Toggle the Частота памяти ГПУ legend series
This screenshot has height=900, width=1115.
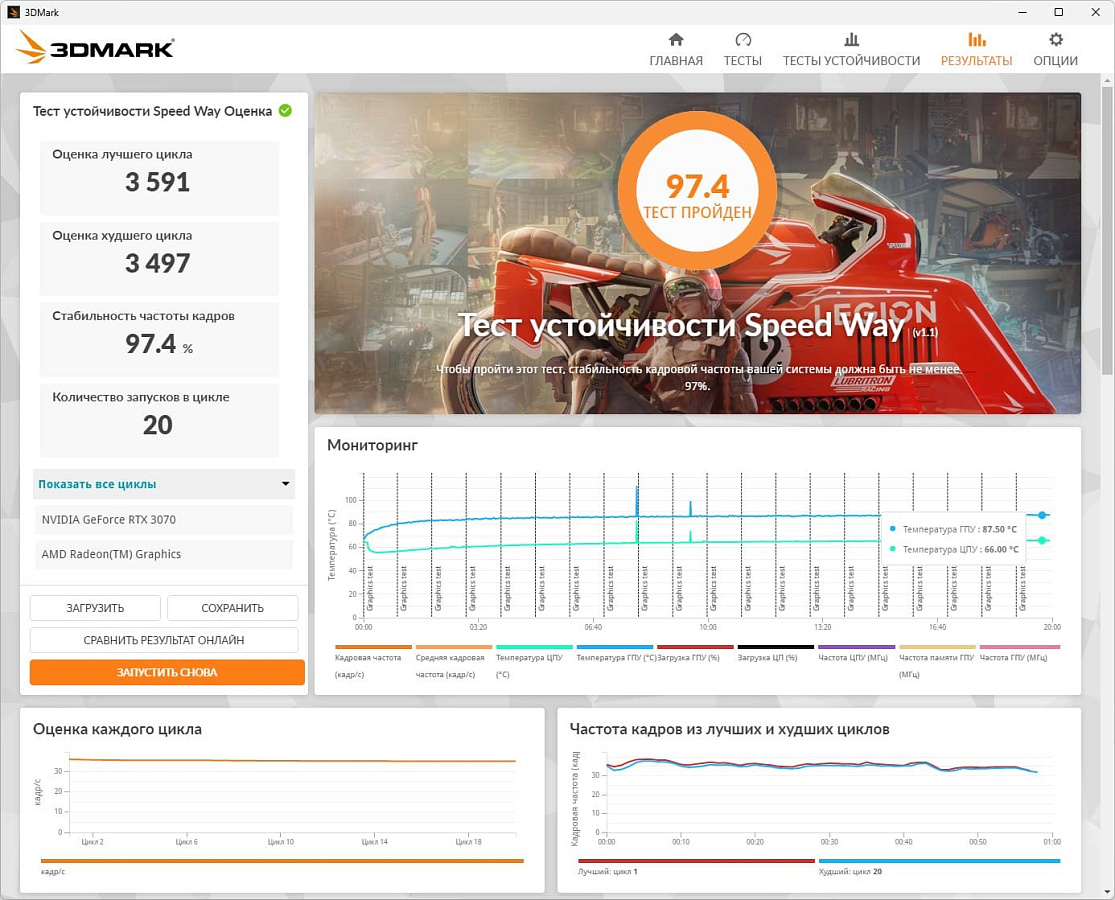[937, 661]
